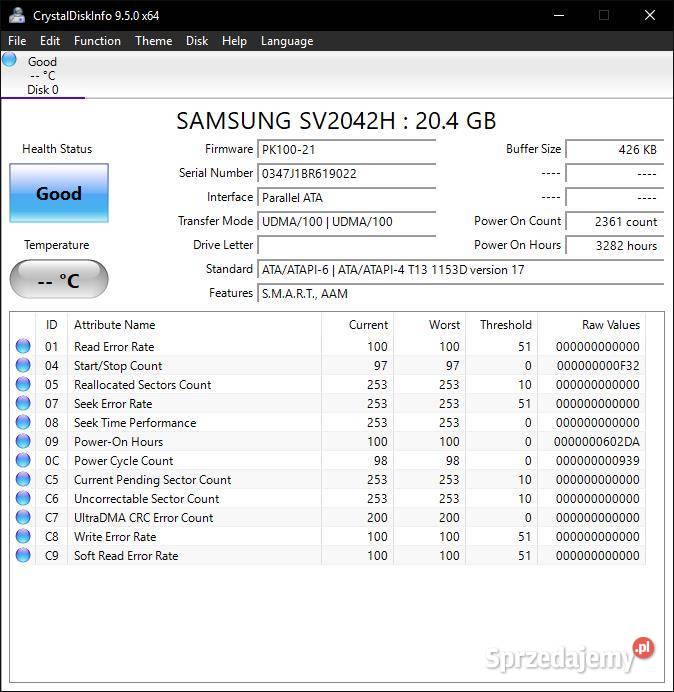Open the Language menu
This screenshot has width=674, height=692.
point(287,41)
